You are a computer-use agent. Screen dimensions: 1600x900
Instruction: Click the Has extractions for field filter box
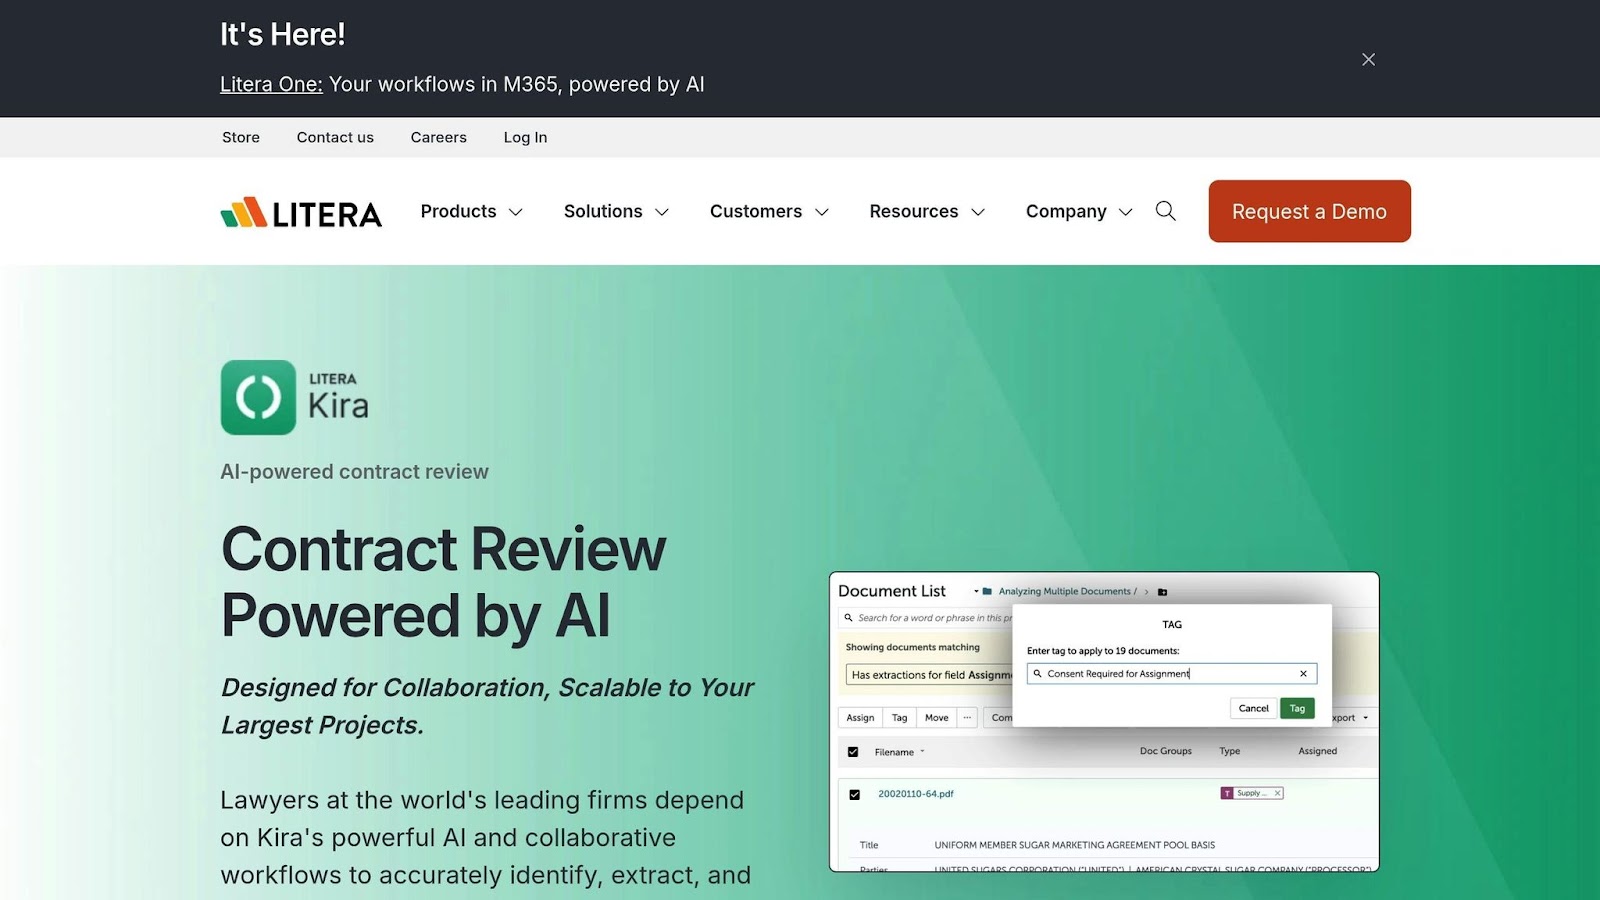[x=929, y=675]
